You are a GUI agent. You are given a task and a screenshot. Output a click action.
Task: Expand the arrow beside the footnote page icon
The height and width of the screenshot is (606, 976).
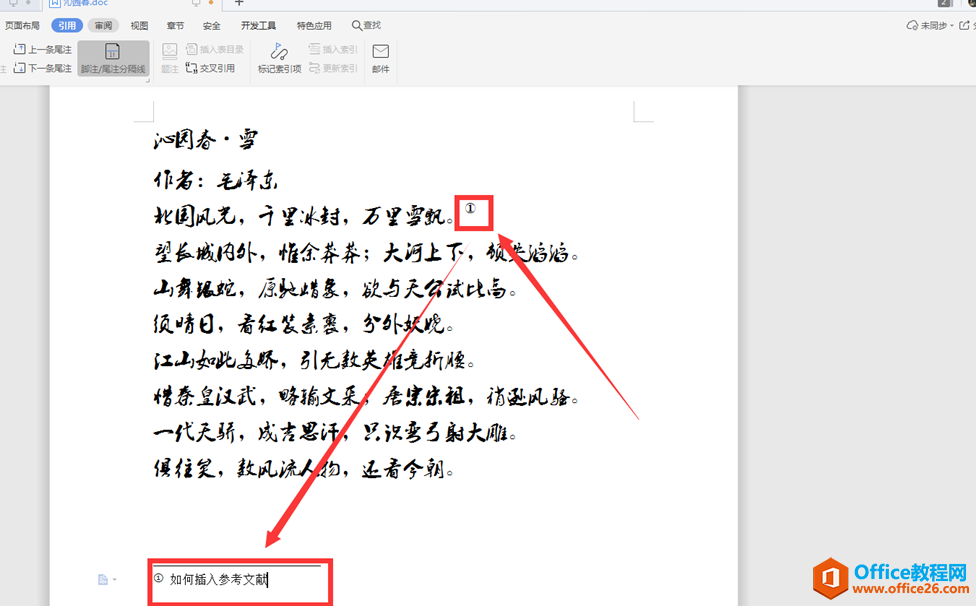pos(115,580)
